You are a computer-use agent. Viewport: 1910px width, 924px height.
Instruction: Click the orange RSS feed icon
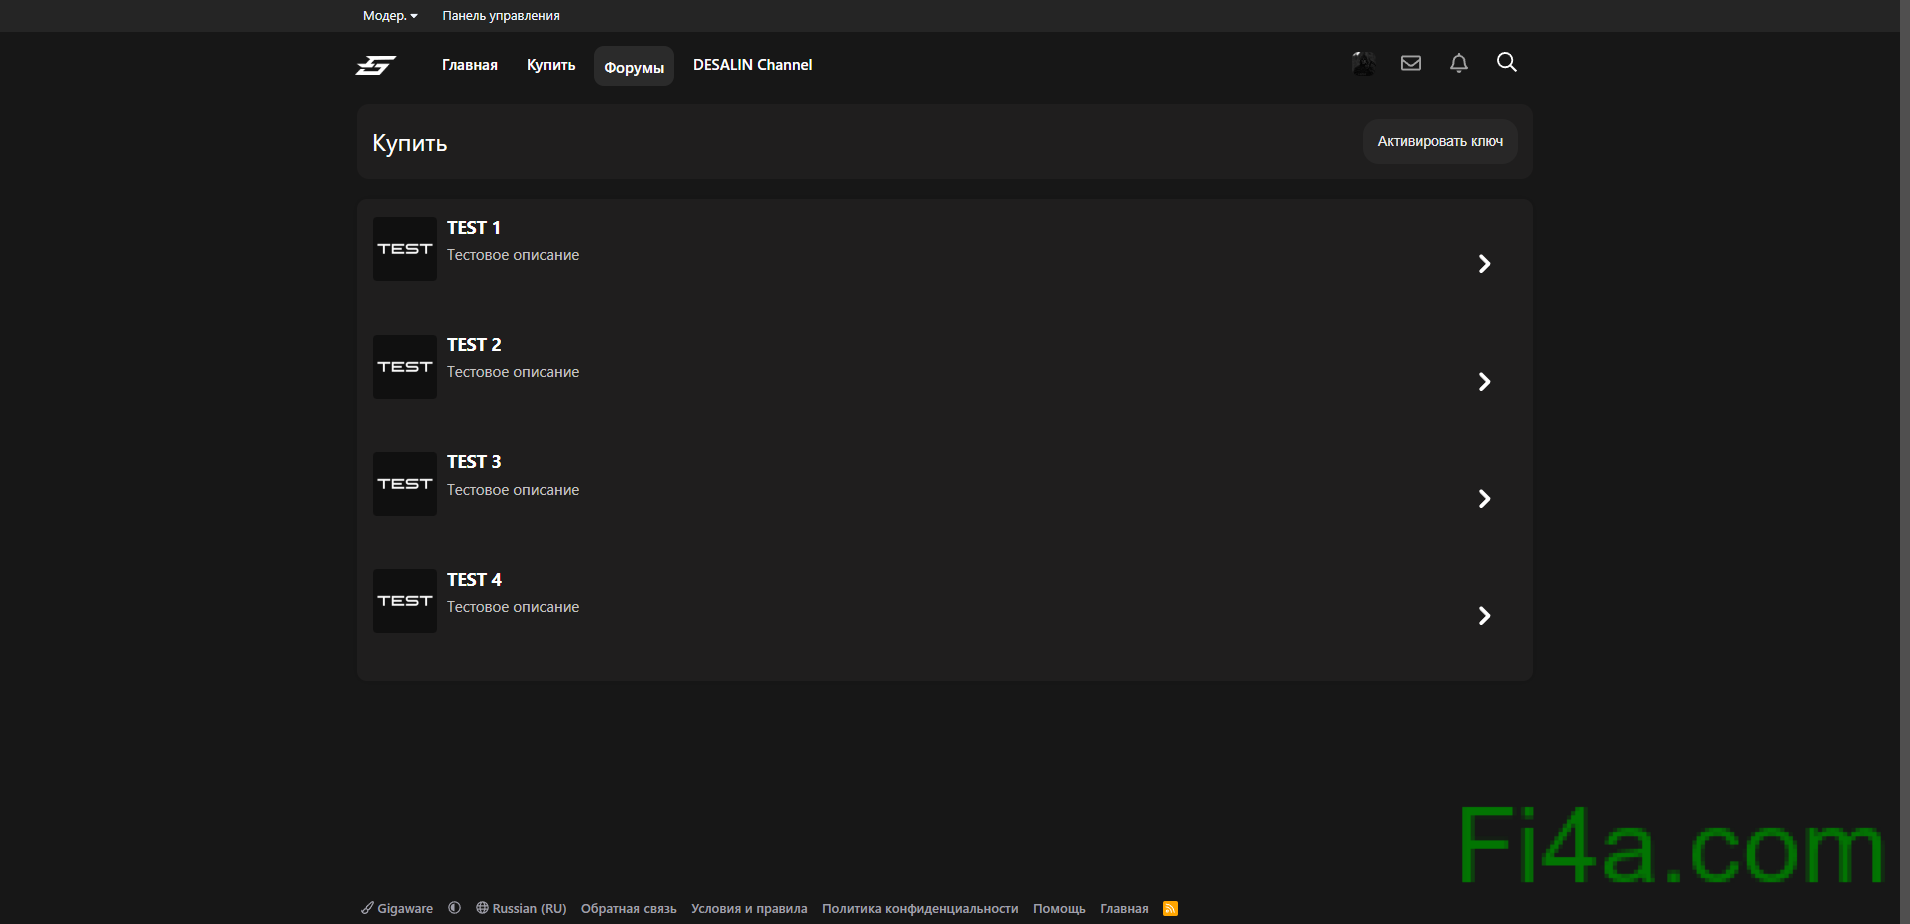[1170, 908]
